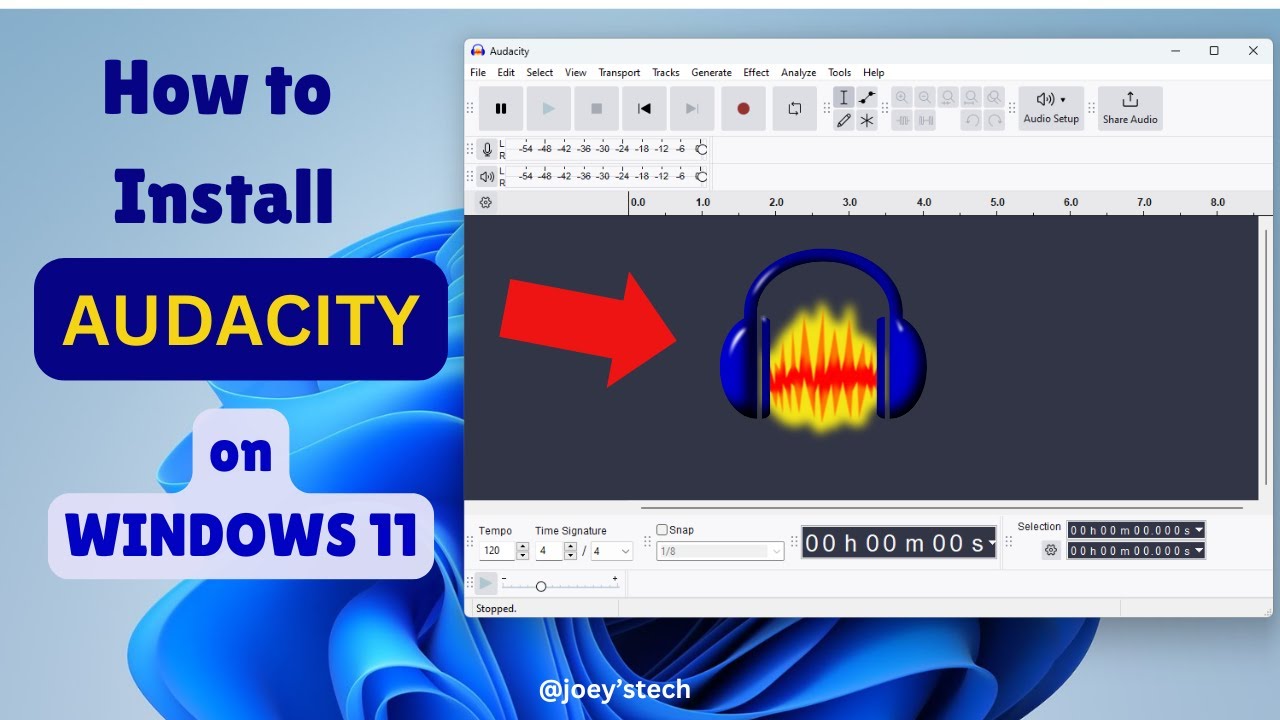Image resolution: width=1280 pixels, height=720 pixels.
Task: Open the View menu
Action: point(576,72)
